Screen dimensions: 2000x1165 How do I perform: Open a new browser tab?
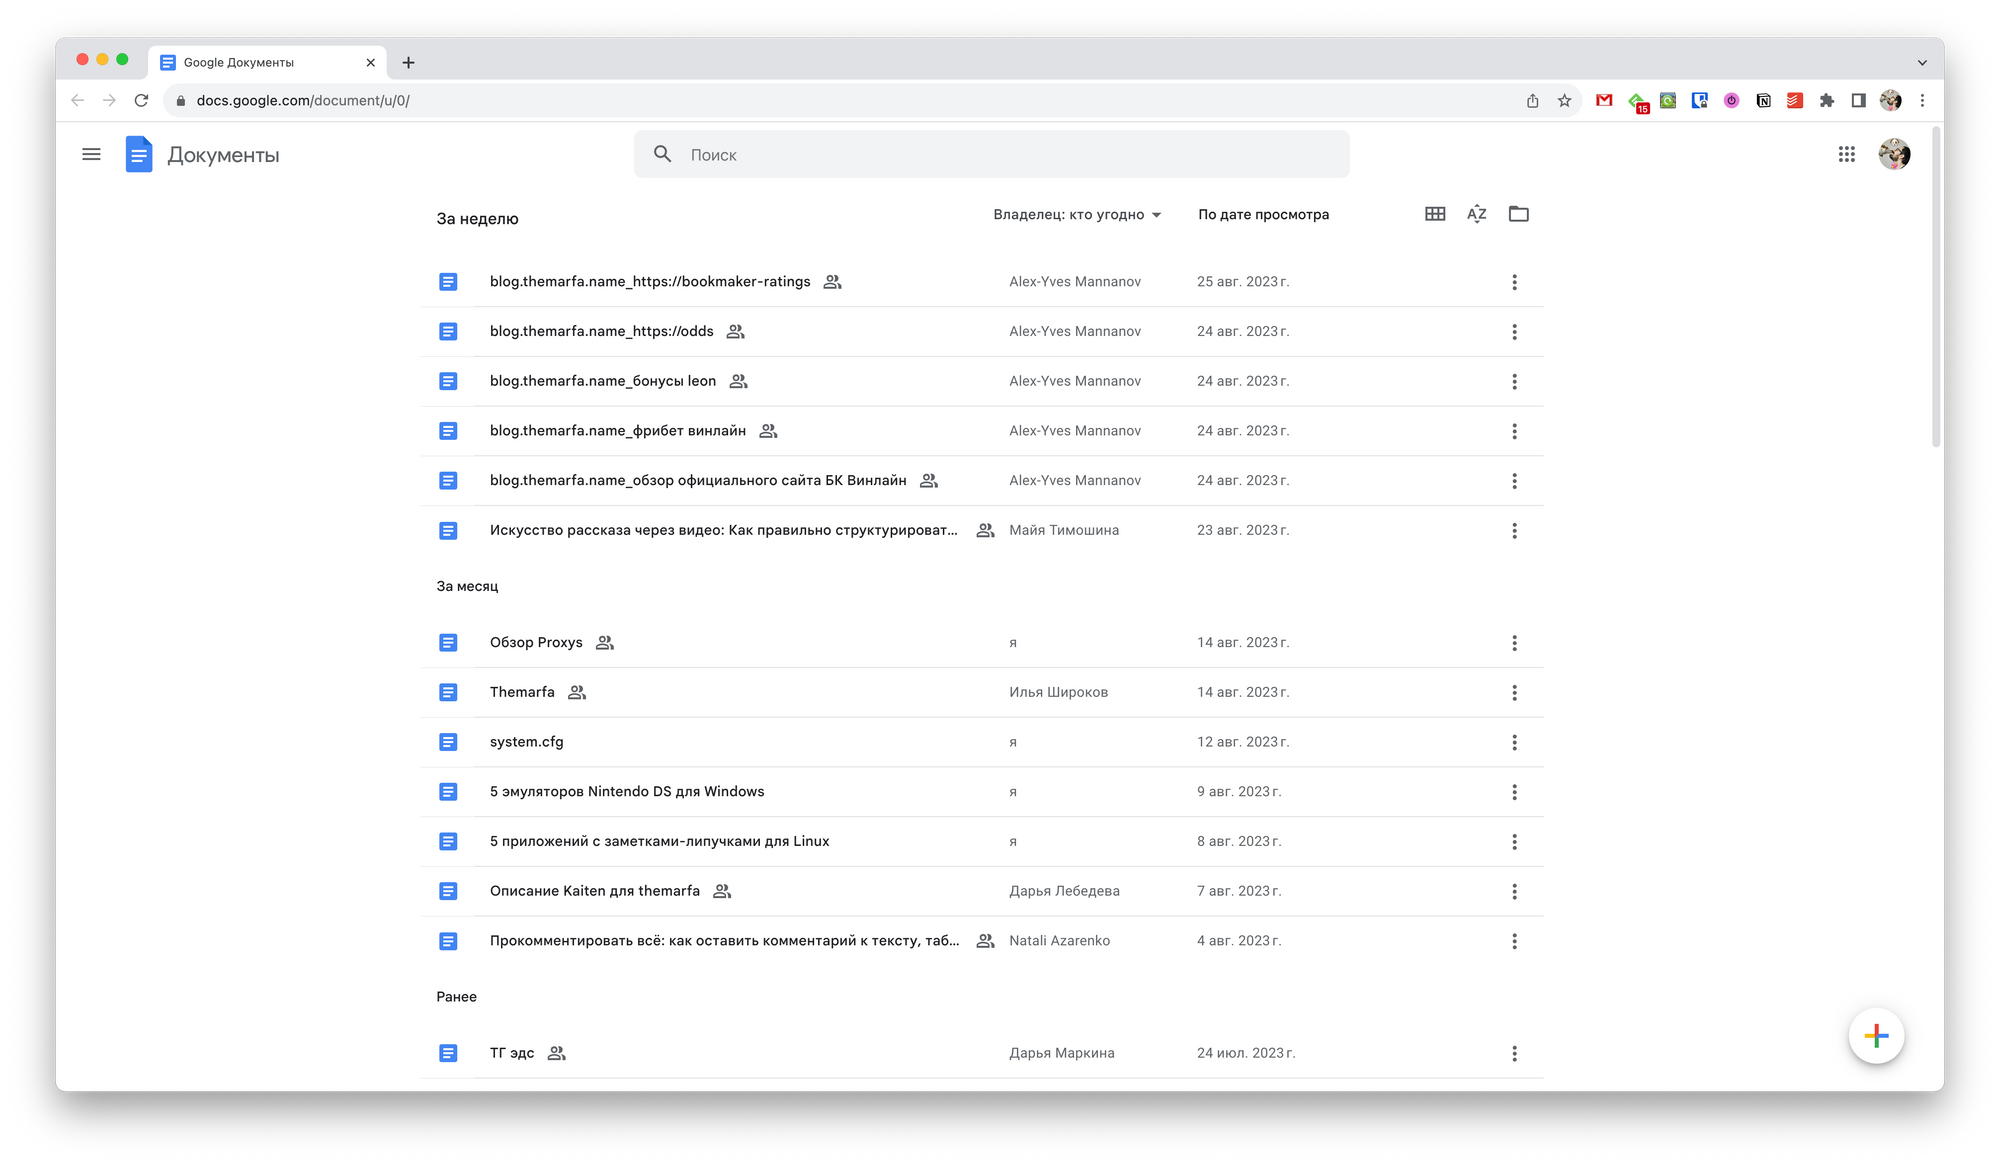408,62
